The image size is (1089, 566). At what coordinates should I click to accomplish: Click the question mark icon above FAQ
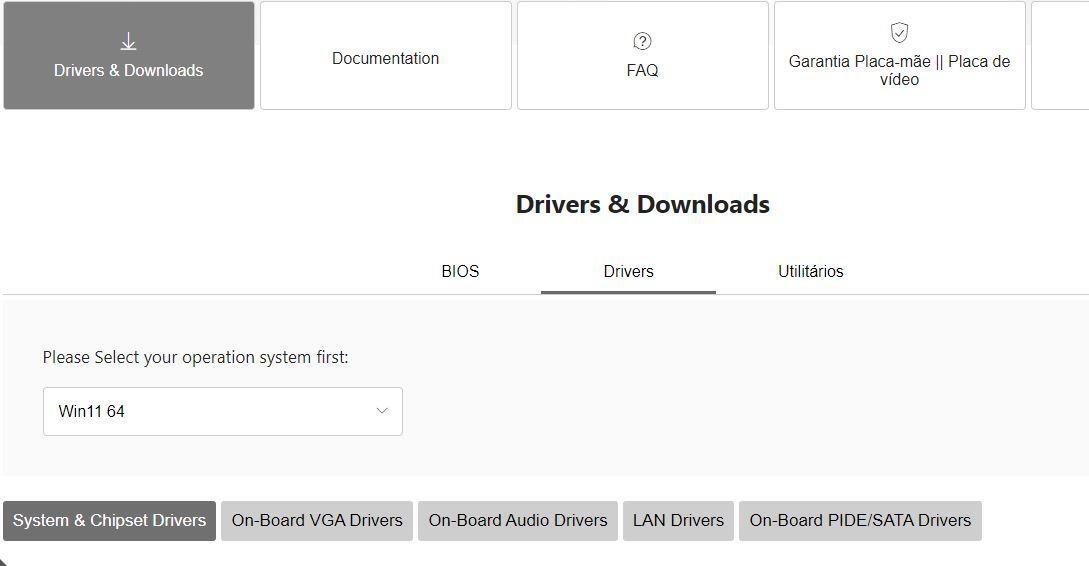[642, 42]
